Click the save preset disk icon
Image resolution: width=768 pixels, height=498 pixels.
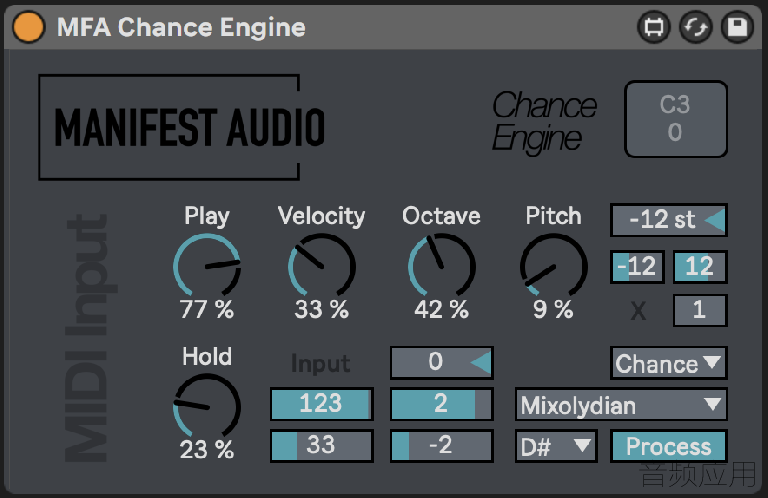point(737,27)
